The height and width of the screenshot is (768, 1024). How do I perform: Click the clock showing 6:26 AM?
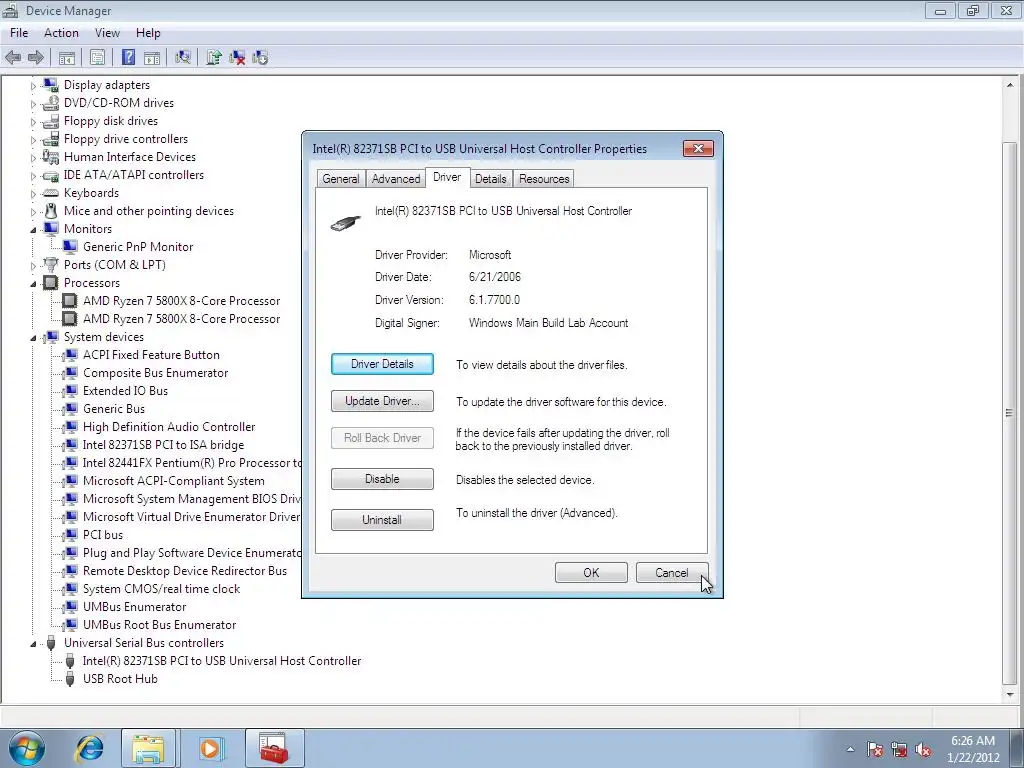click(973, 741)
